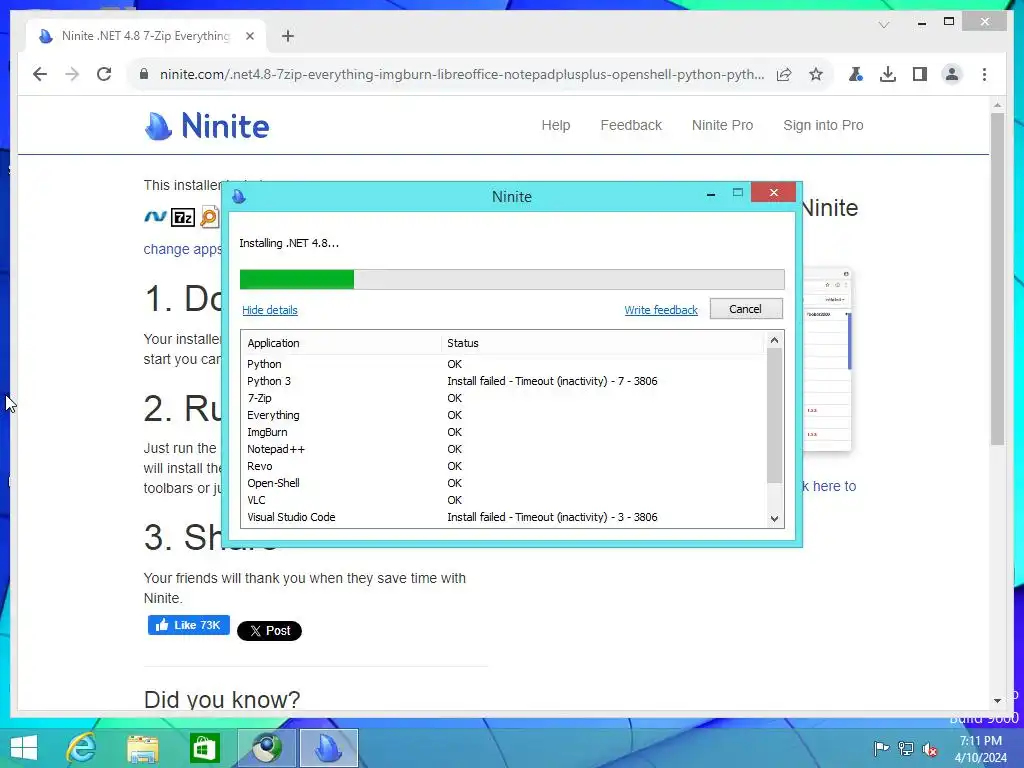Open Chrome downloads icon
The width and height of the screenshot is (1024, 768).
pos(888,74)
